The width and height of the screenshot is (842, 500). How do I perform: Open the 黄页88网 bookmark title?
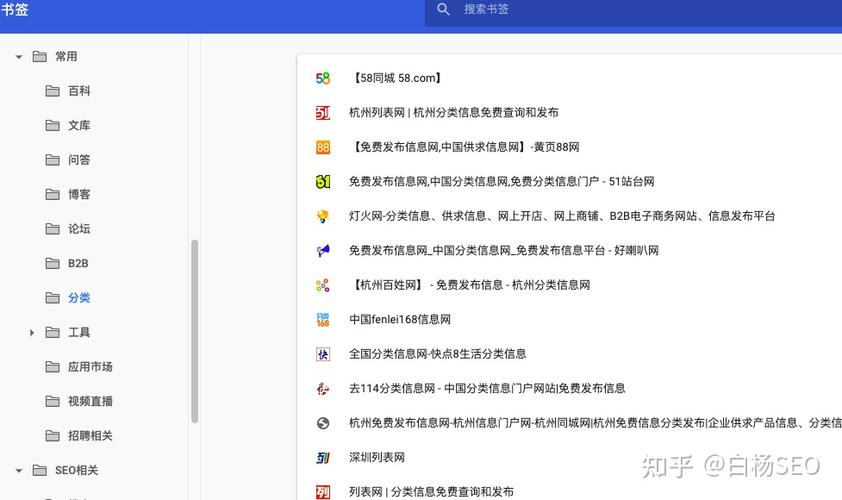tap(464, 147)
